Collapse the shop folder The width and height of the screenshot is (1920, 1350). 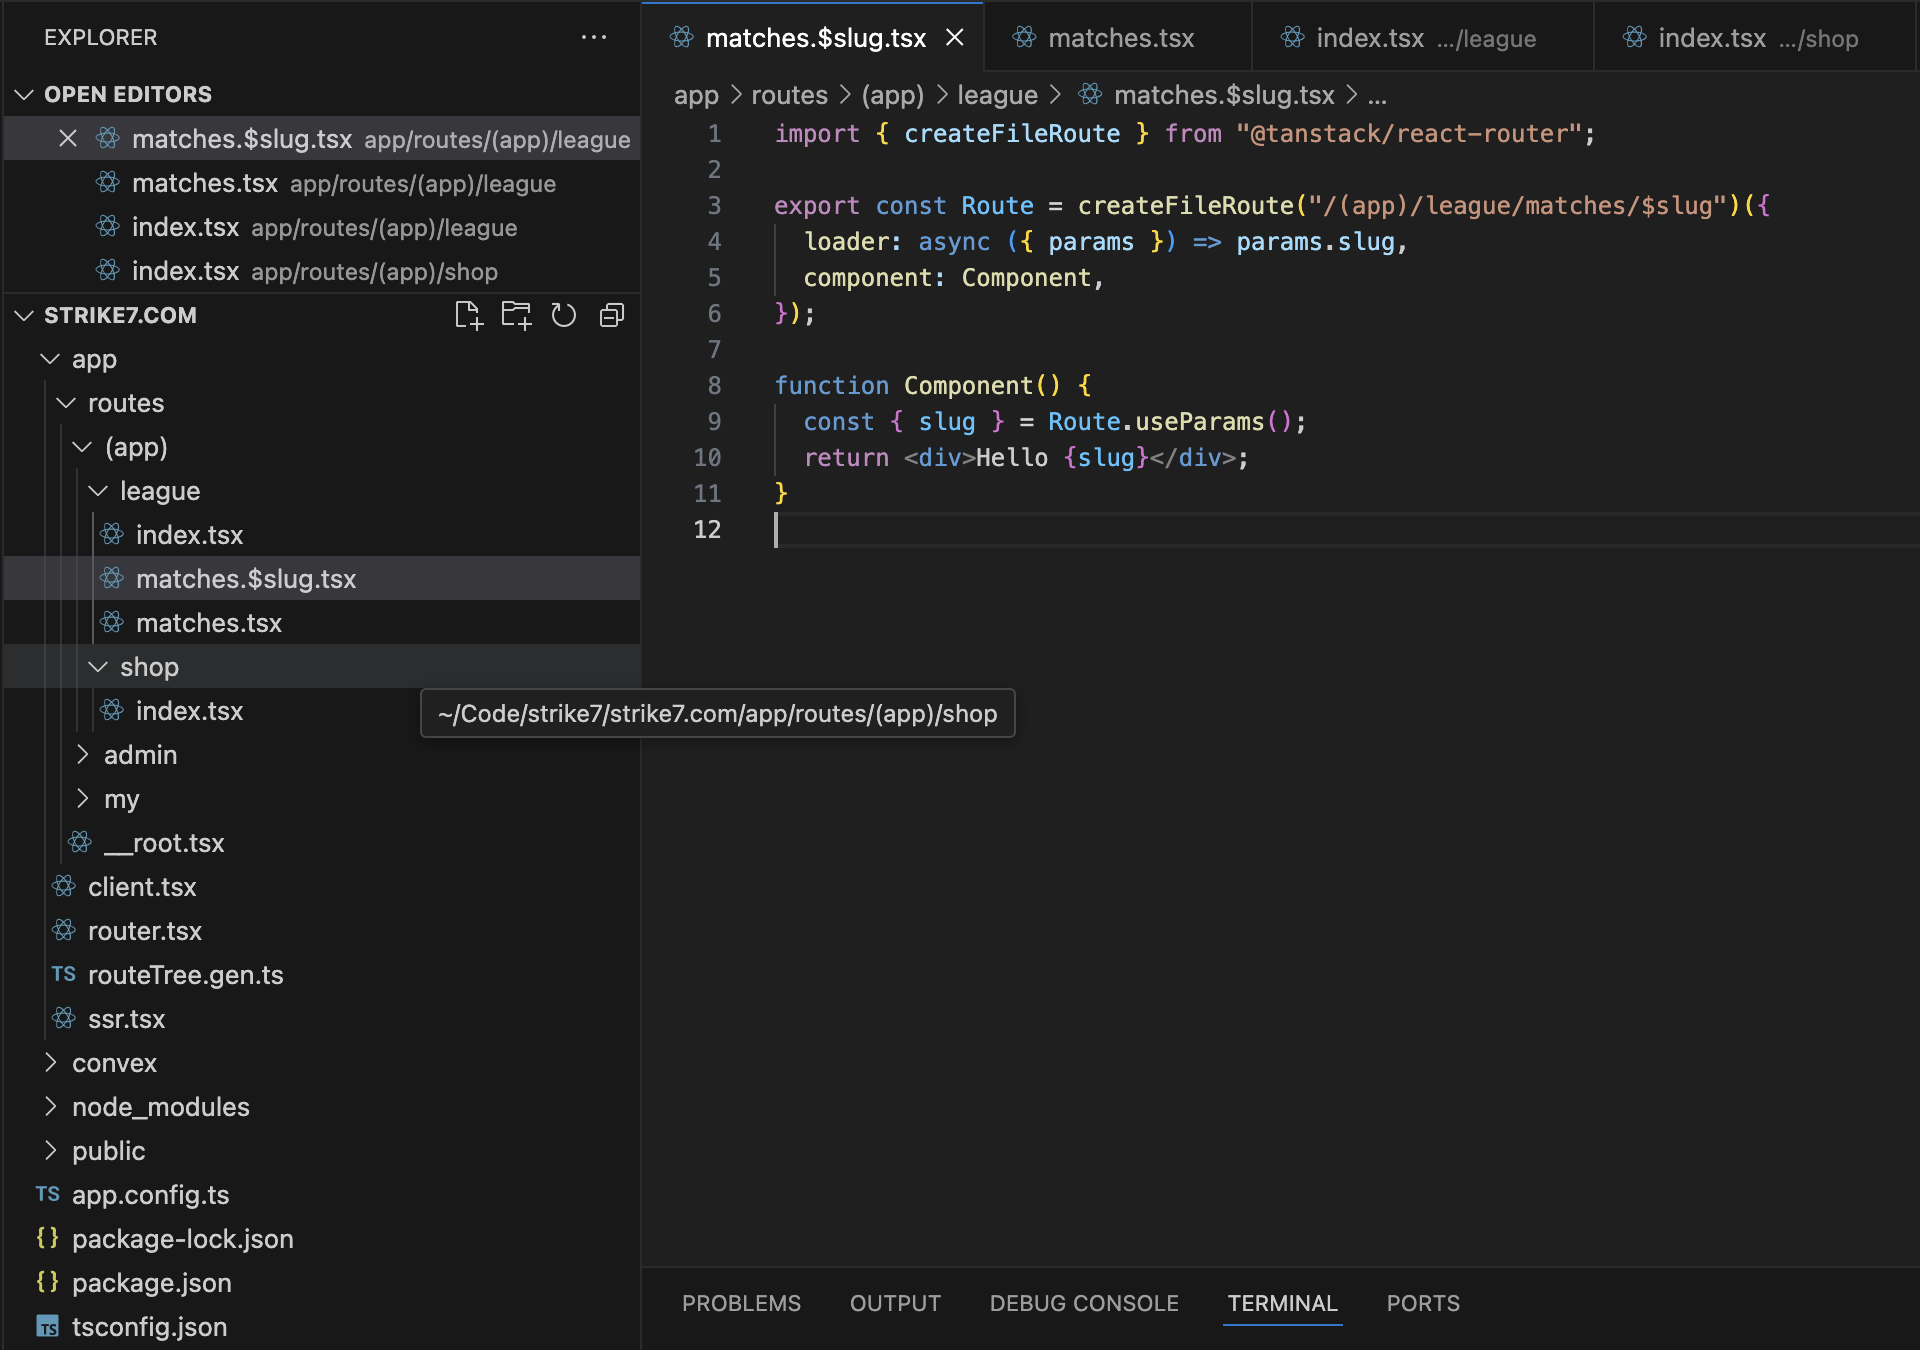tap(98, 666)
